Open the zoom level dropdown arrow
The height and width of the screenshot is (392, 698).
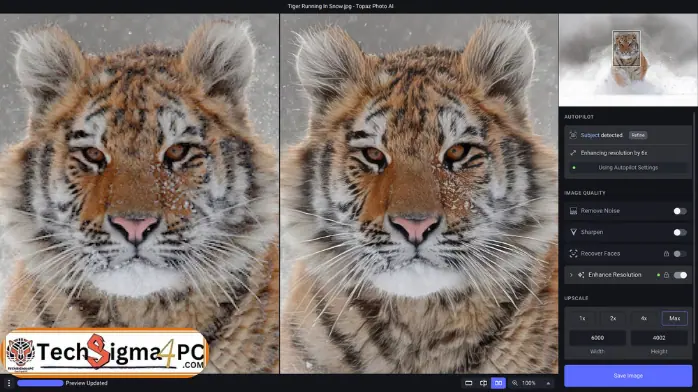[548, 383]
